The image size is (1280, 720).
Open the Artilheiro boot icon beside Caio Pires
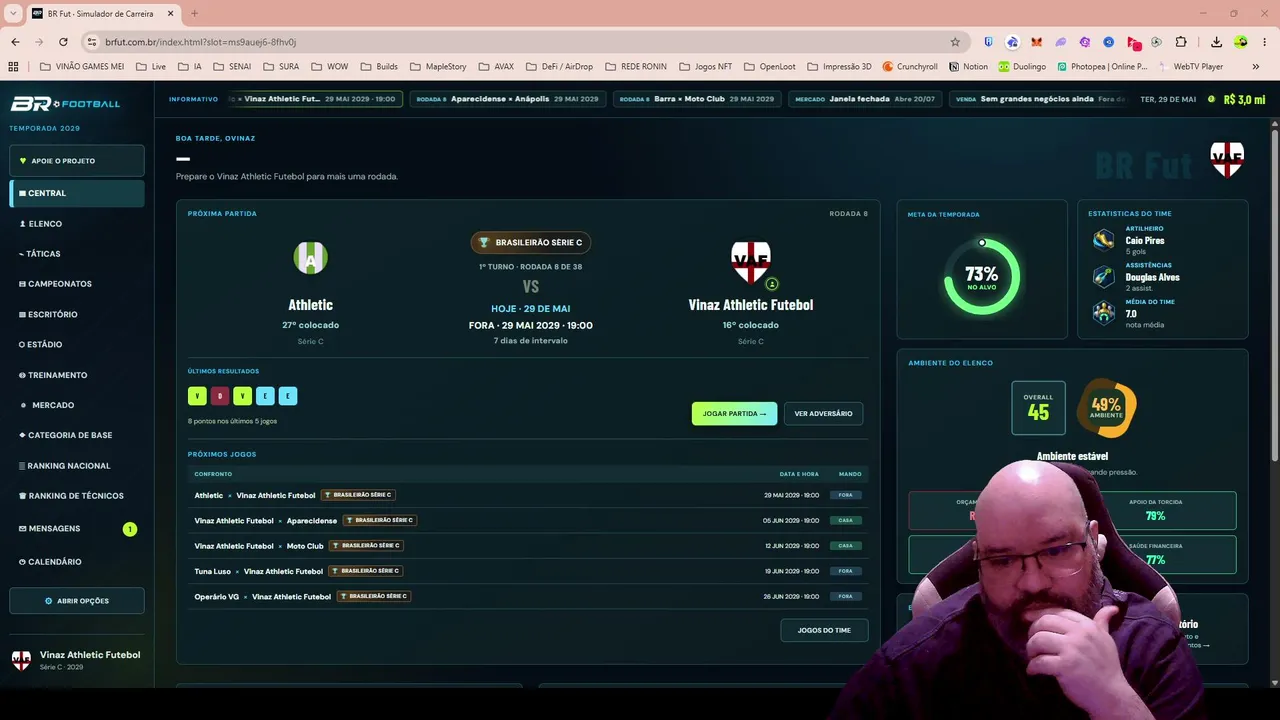click(x=1104, y=240)
